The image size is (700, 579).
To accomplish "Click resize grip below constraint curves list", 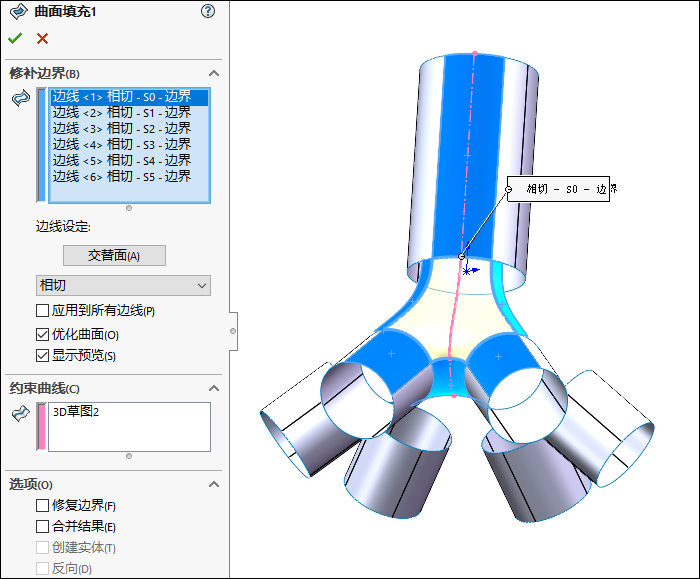I will click(129, 456).
